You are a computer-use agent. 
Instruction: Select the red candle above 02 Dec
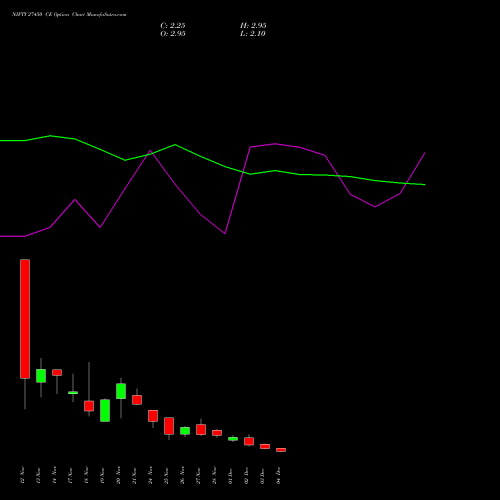coord(249,441)
